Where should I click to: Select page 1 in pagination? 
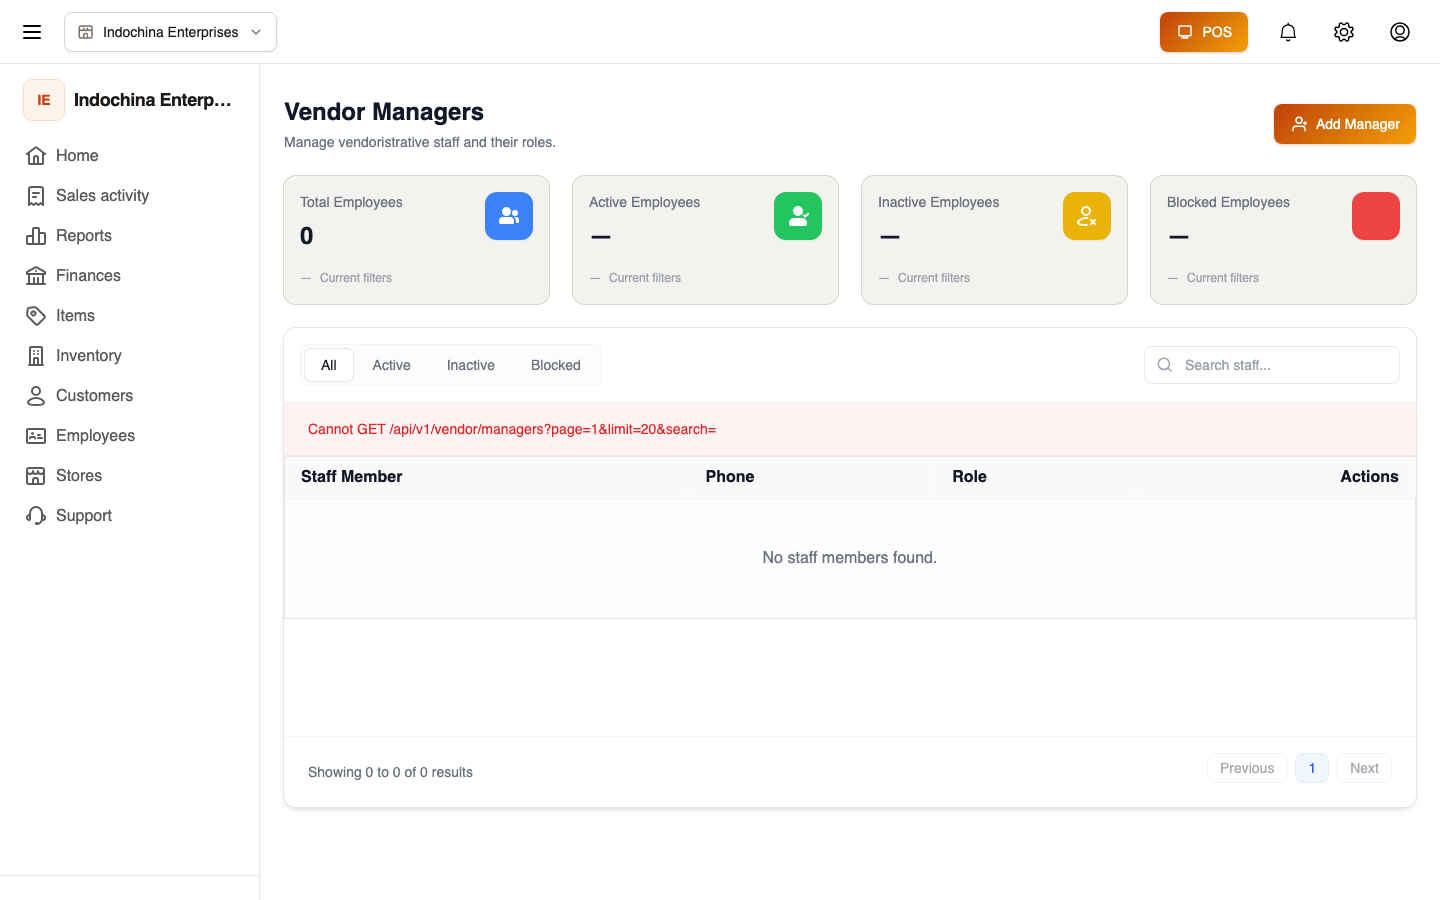[x=1312, y=768]
